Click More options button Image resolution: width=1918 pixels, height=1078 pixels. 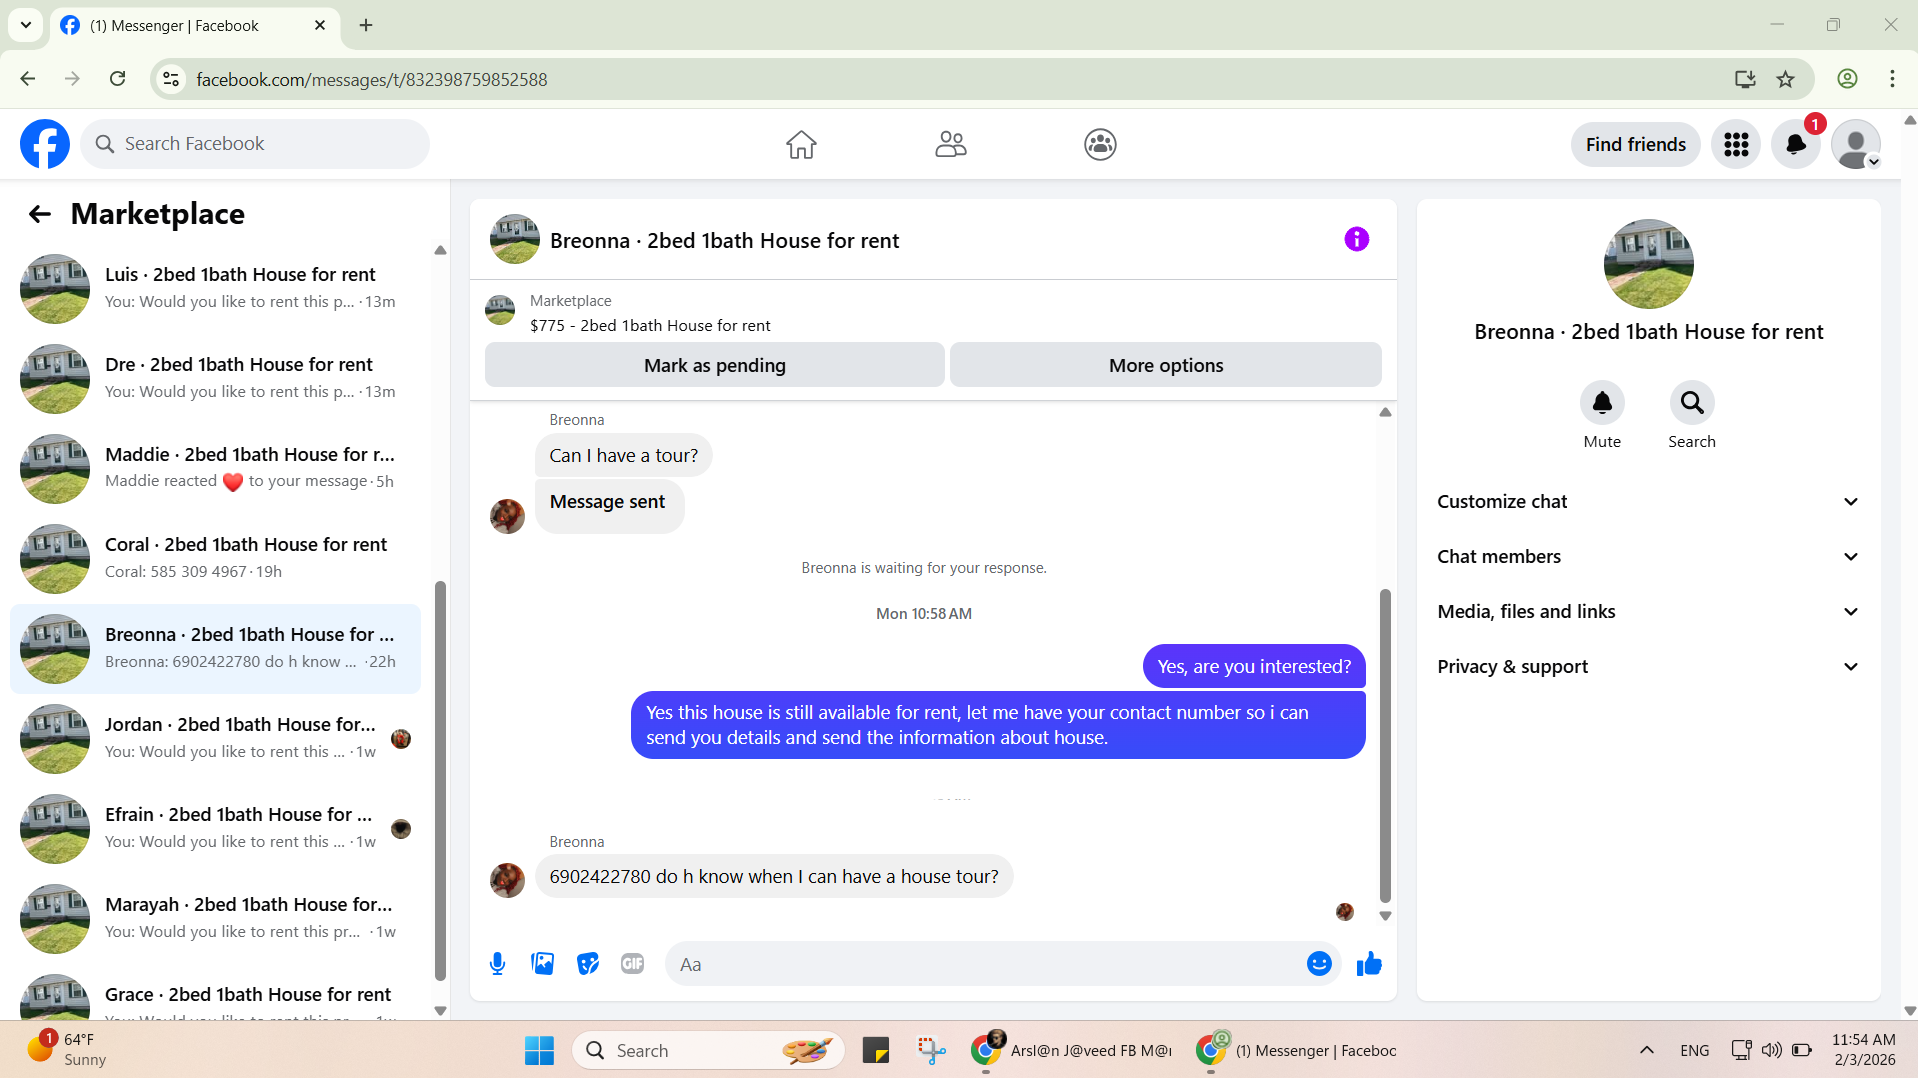1166,365
